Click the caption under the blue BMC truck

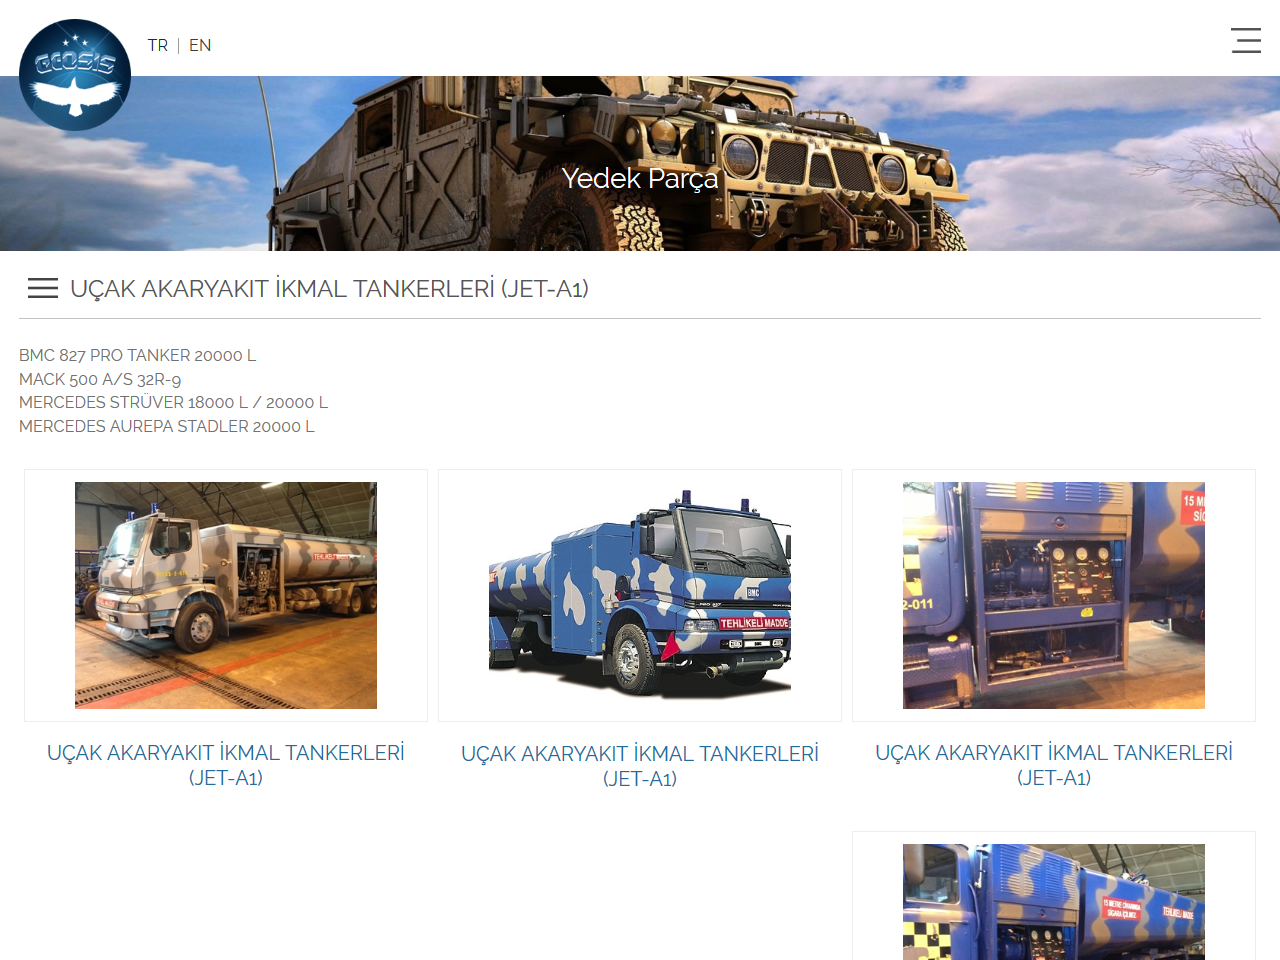pos(640,766)
